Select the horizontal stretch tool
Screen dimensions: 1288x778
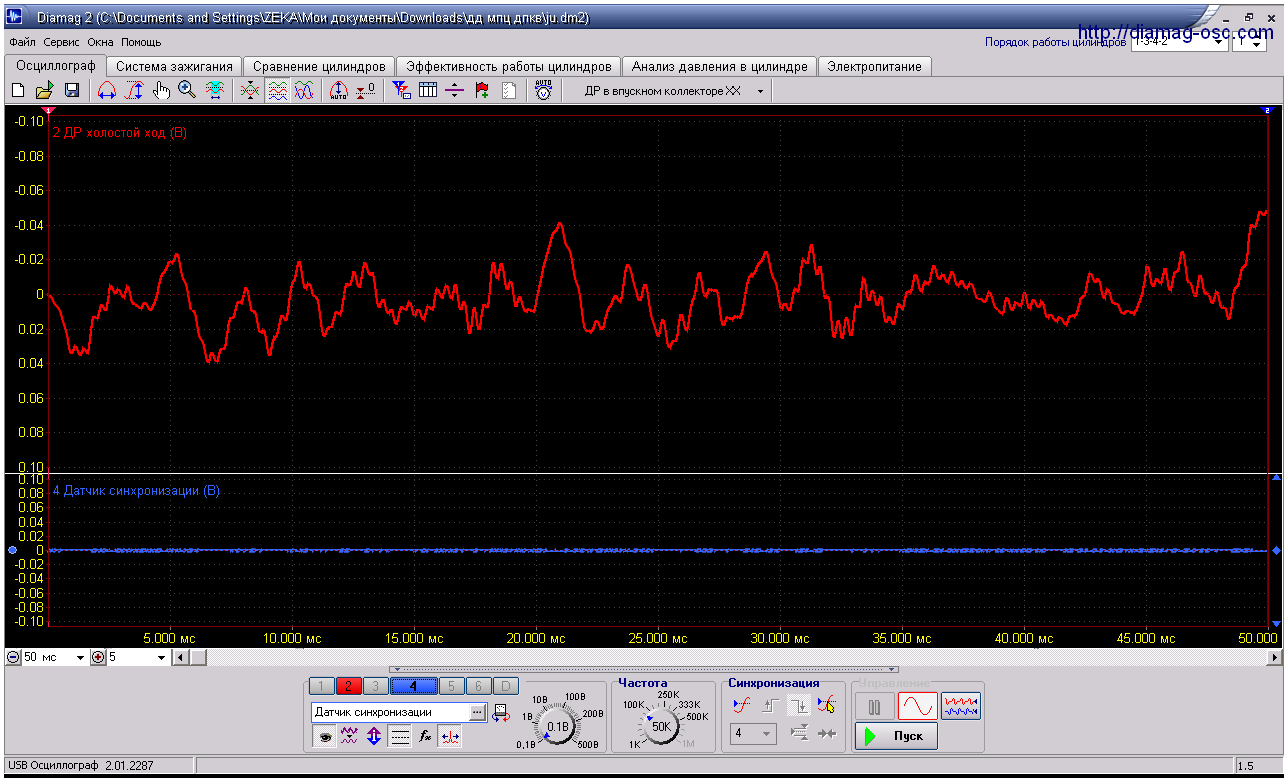click(x=107, y=91)
